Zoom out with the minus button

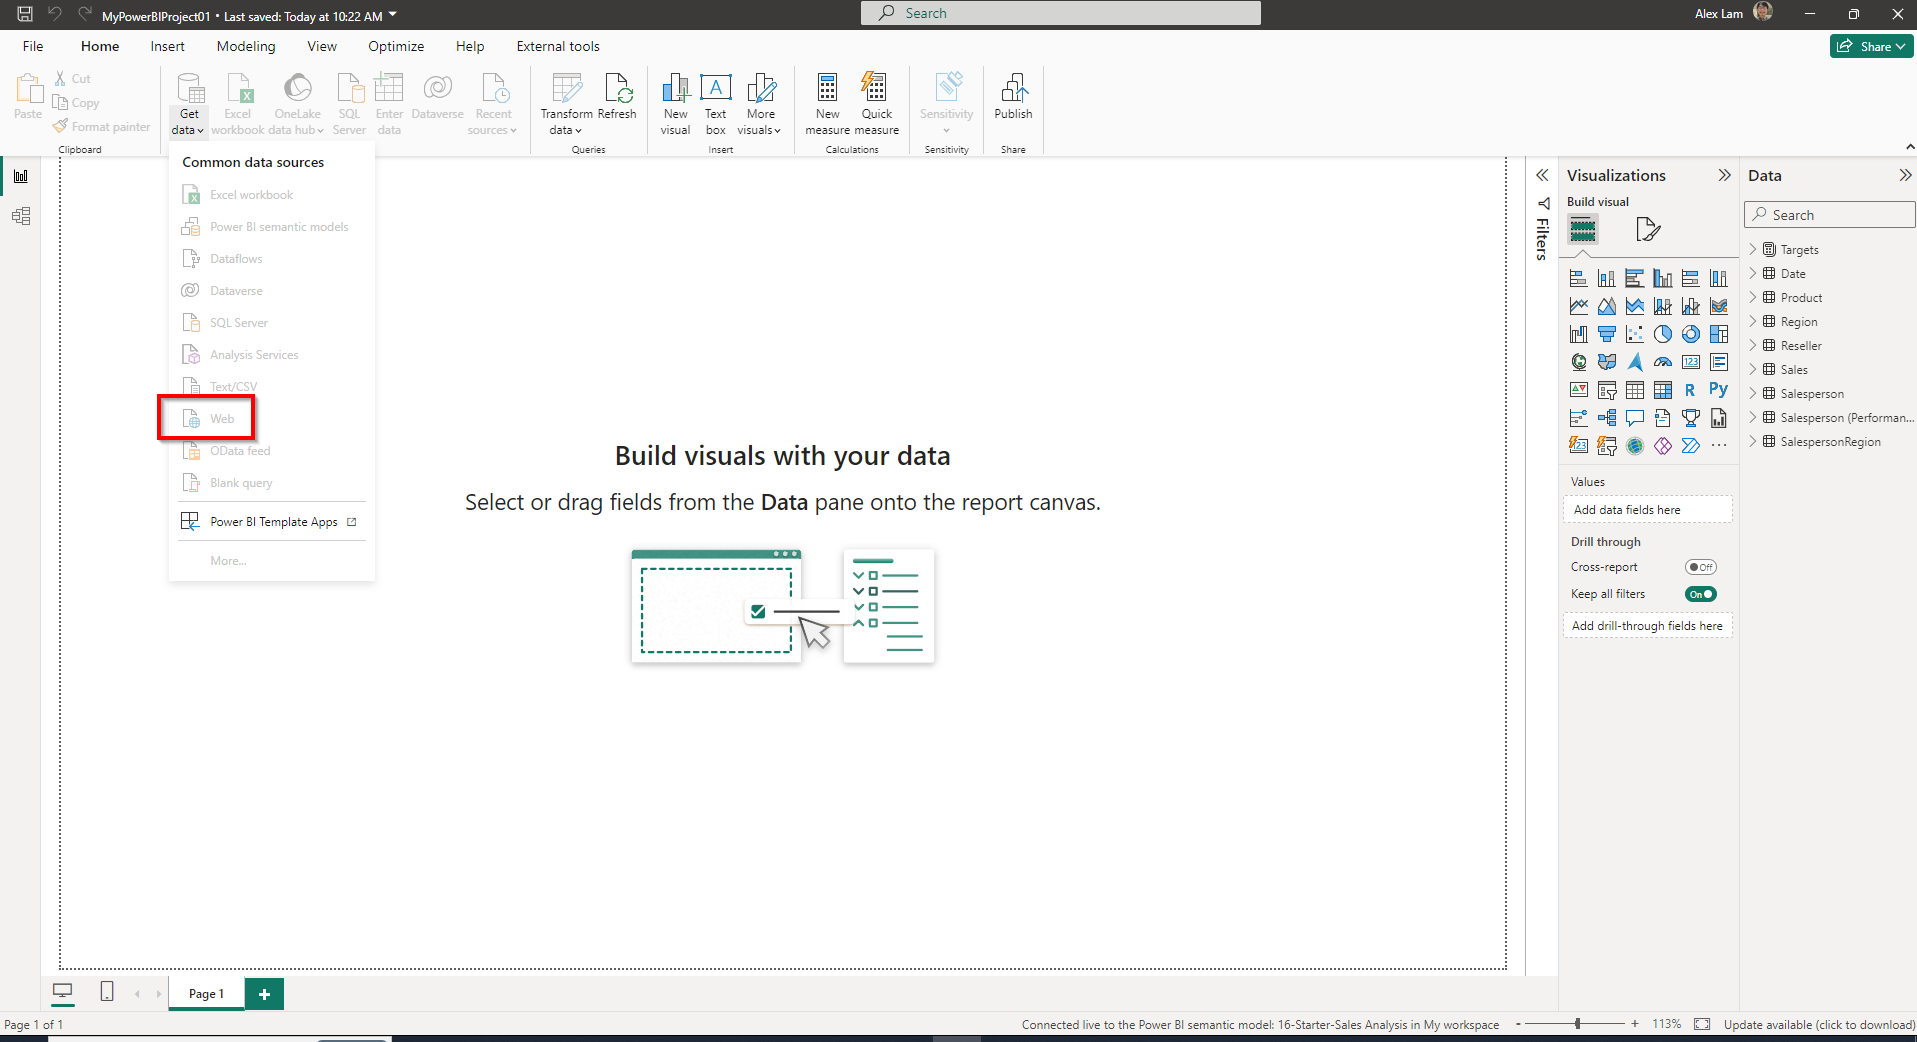click(1518, 1024)
